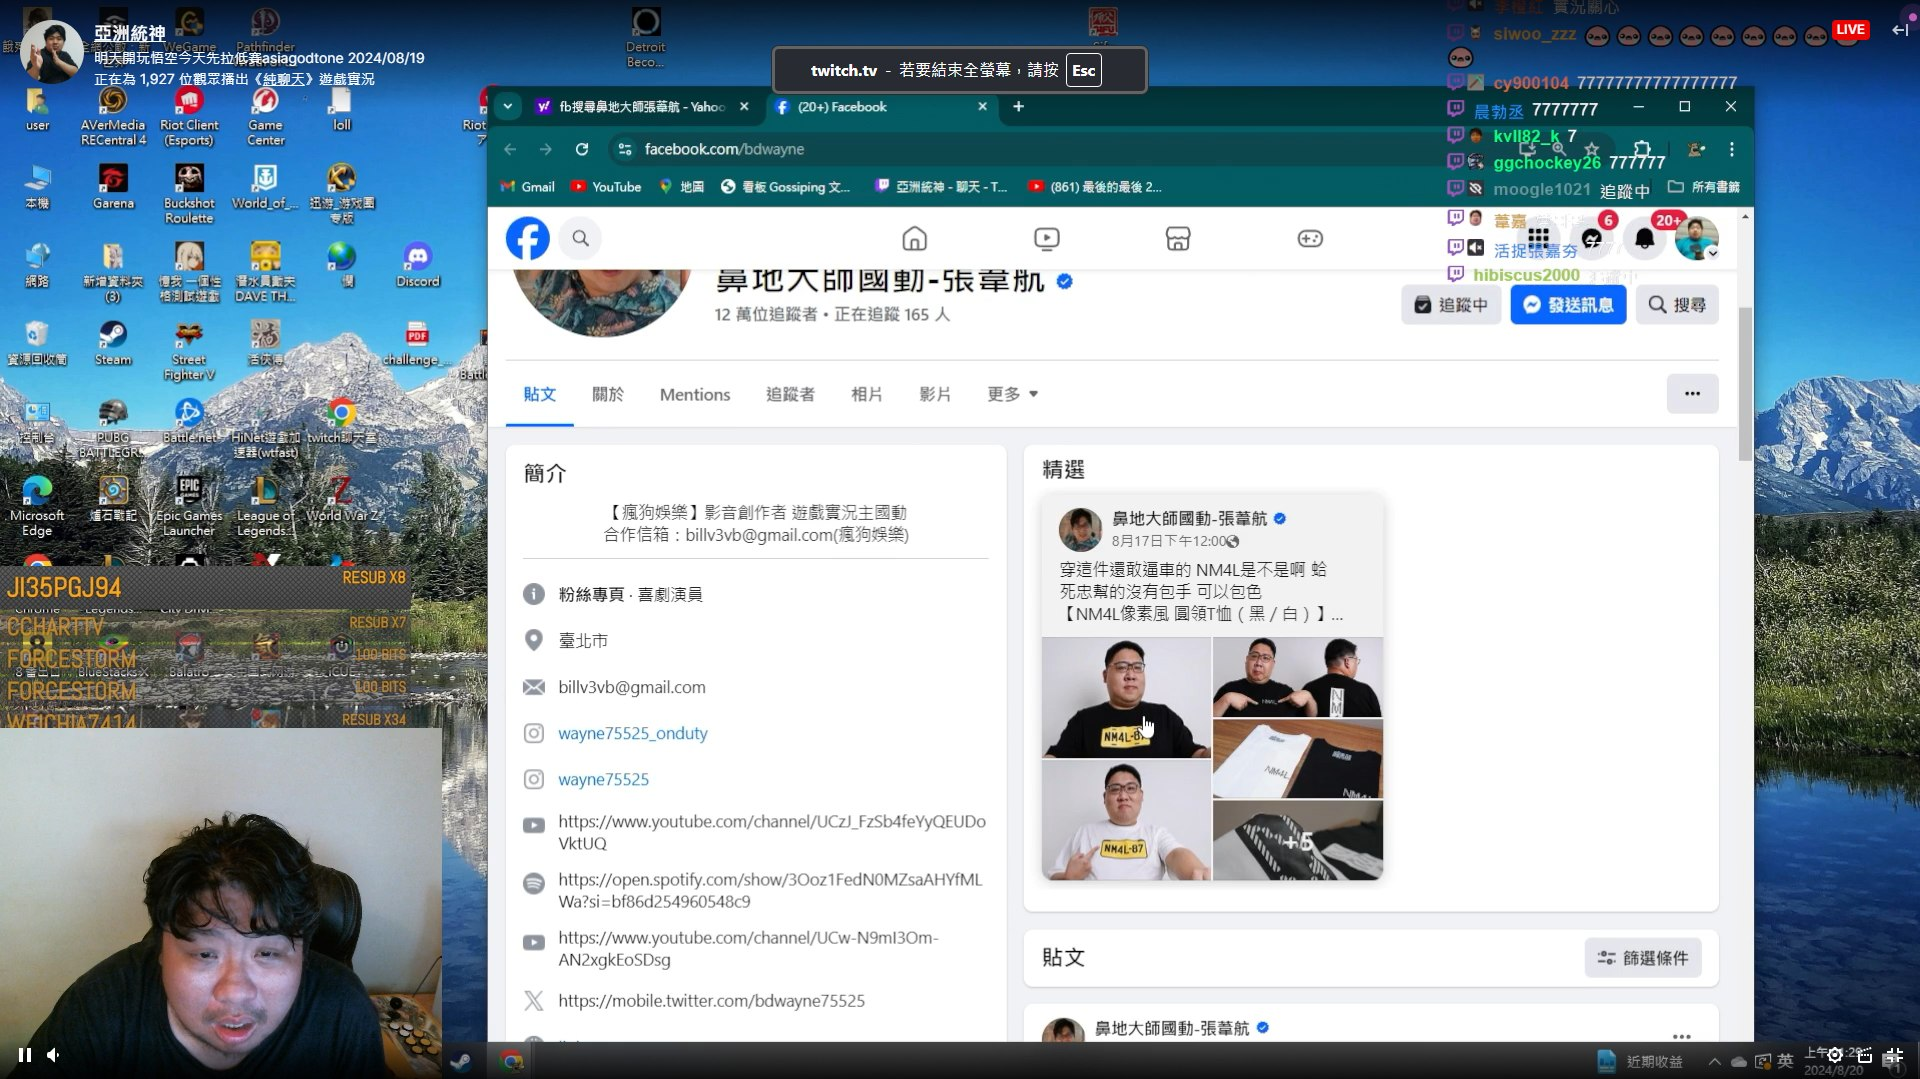Open the Facebook Video tab icon
Viewport: 1920px width, 1079px height.
point(1046,238)
